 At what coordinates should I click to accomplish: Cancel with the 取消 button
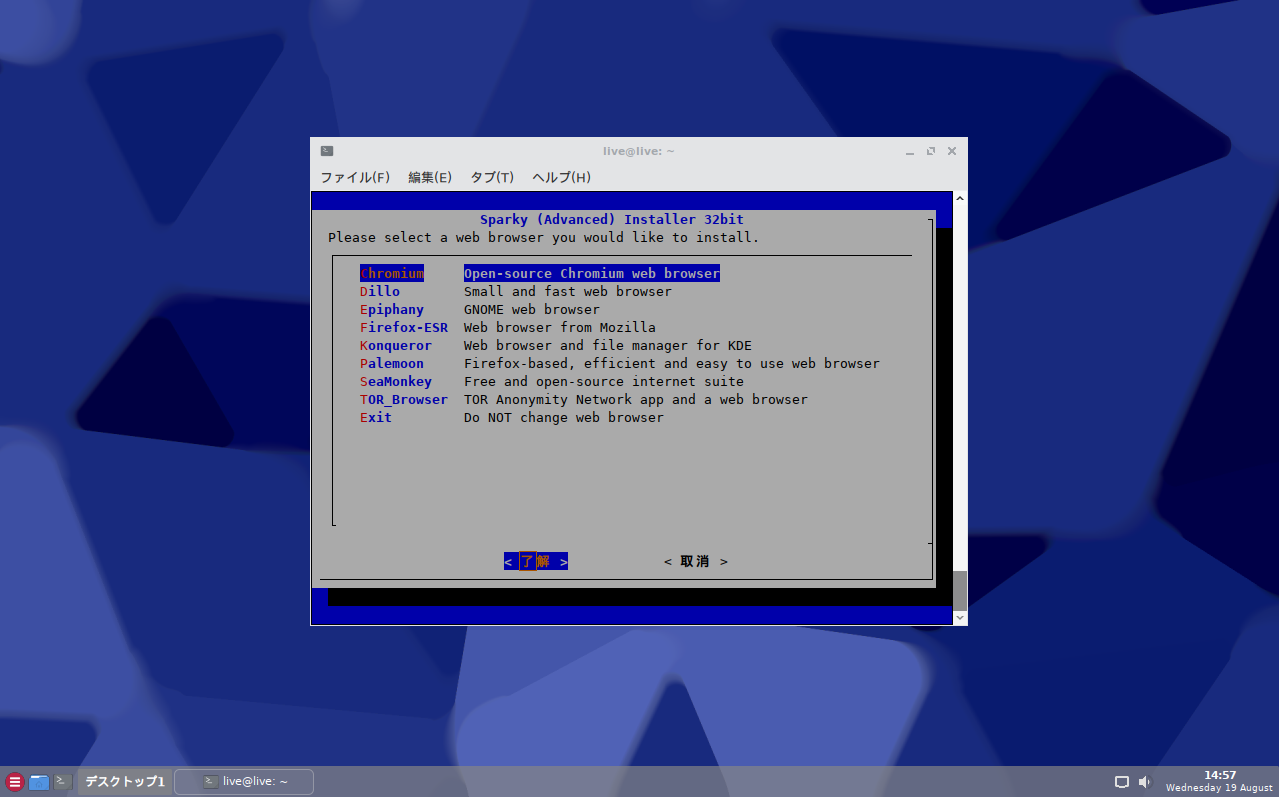[x=696, y=562]
